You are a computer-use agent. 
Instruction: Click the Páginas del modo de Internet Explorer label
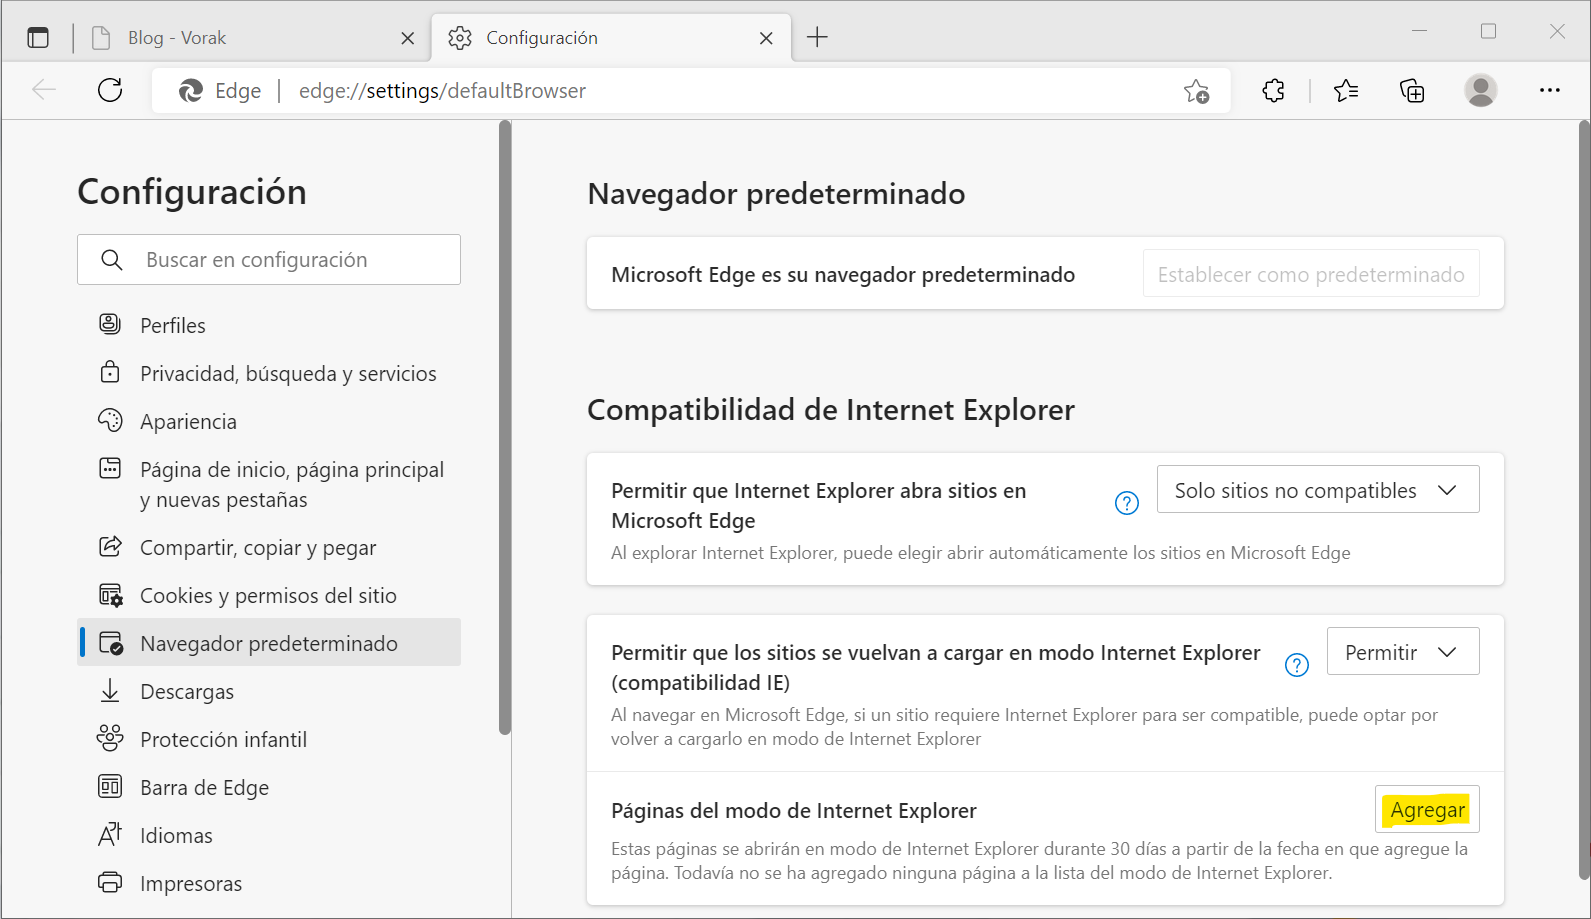point(794,811)
